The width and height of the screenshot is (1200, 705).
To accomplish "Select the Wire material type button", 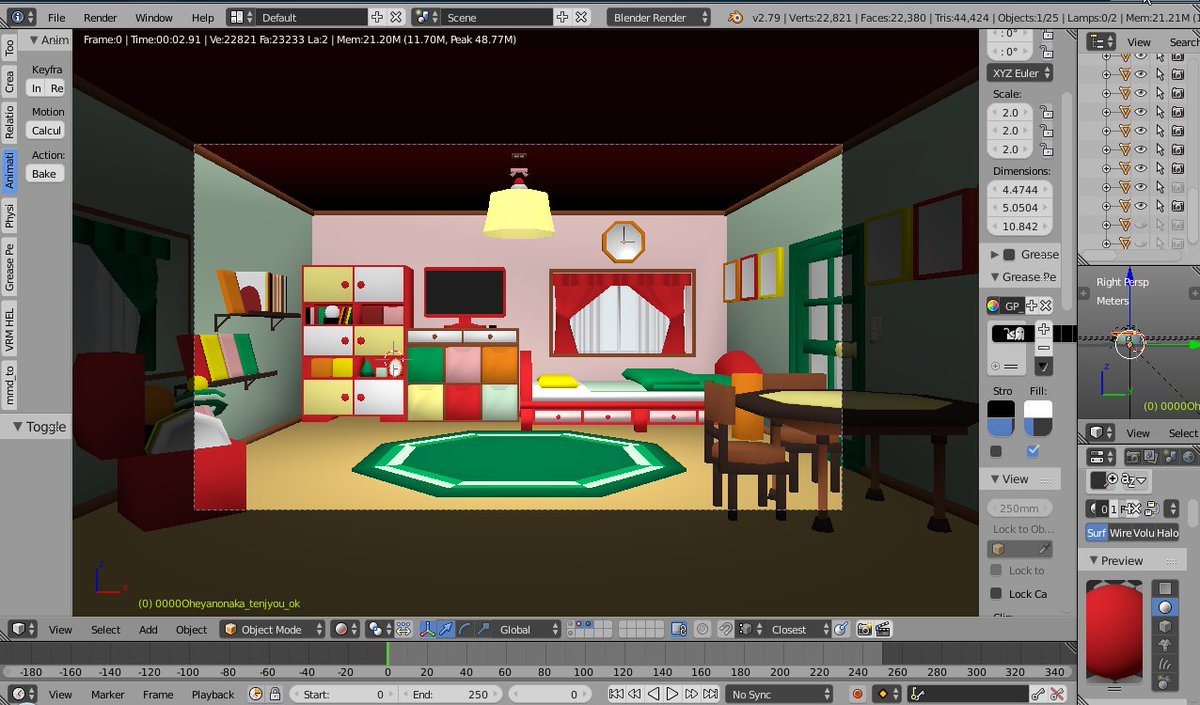I will tap(1120, 533).
